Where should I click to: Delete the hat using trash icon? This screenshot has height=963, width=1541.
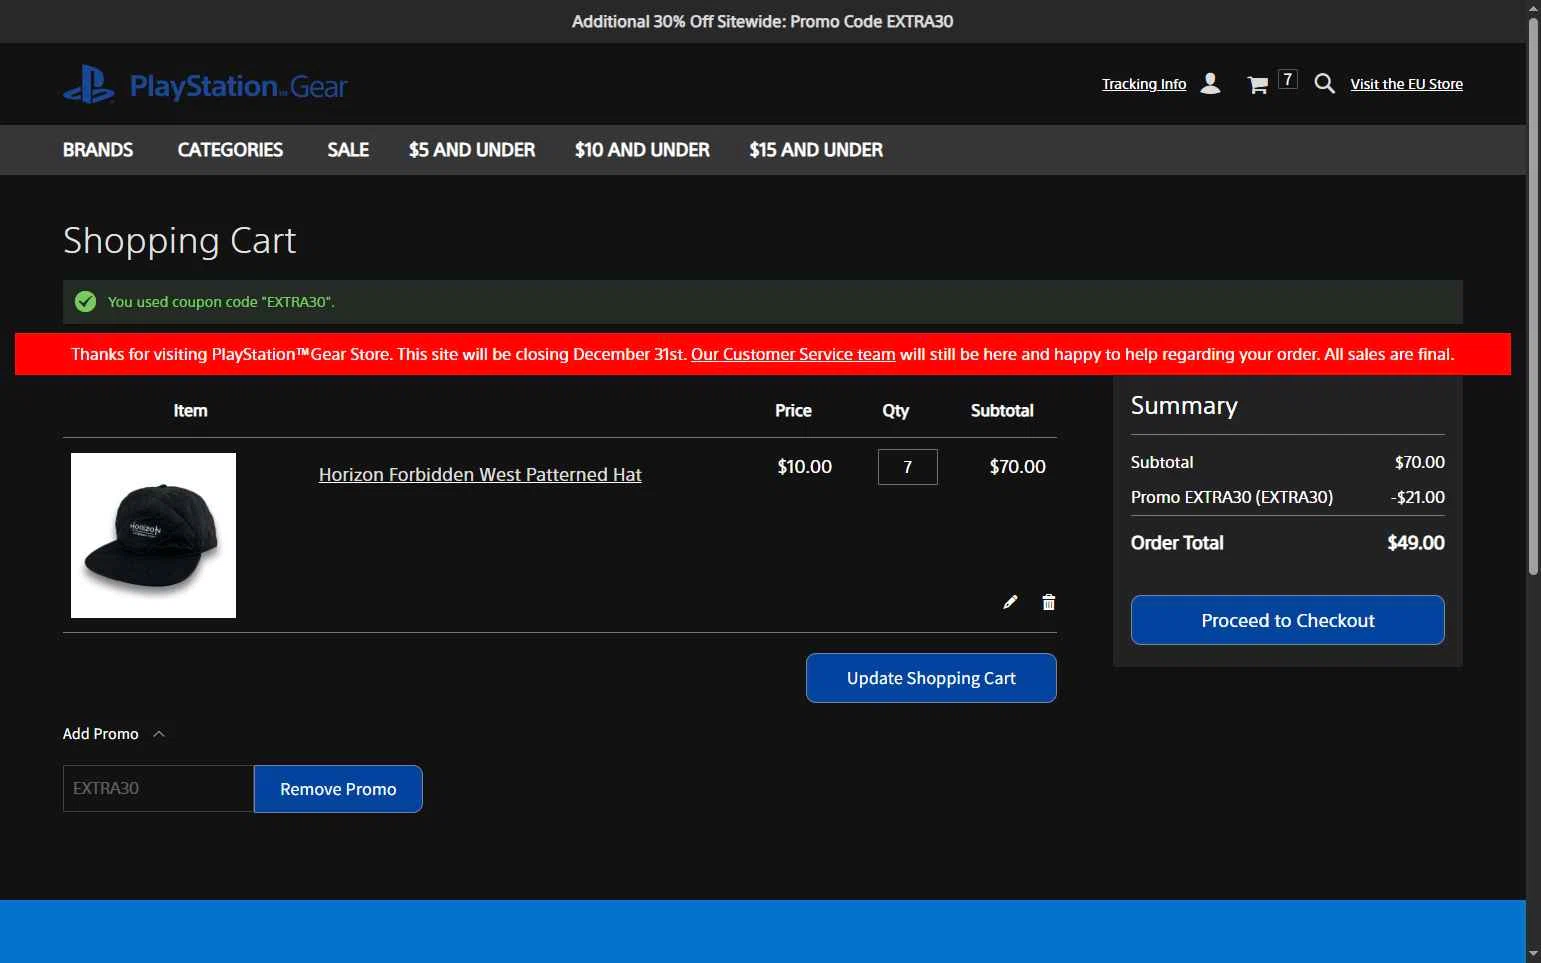tap(1048, 602)
